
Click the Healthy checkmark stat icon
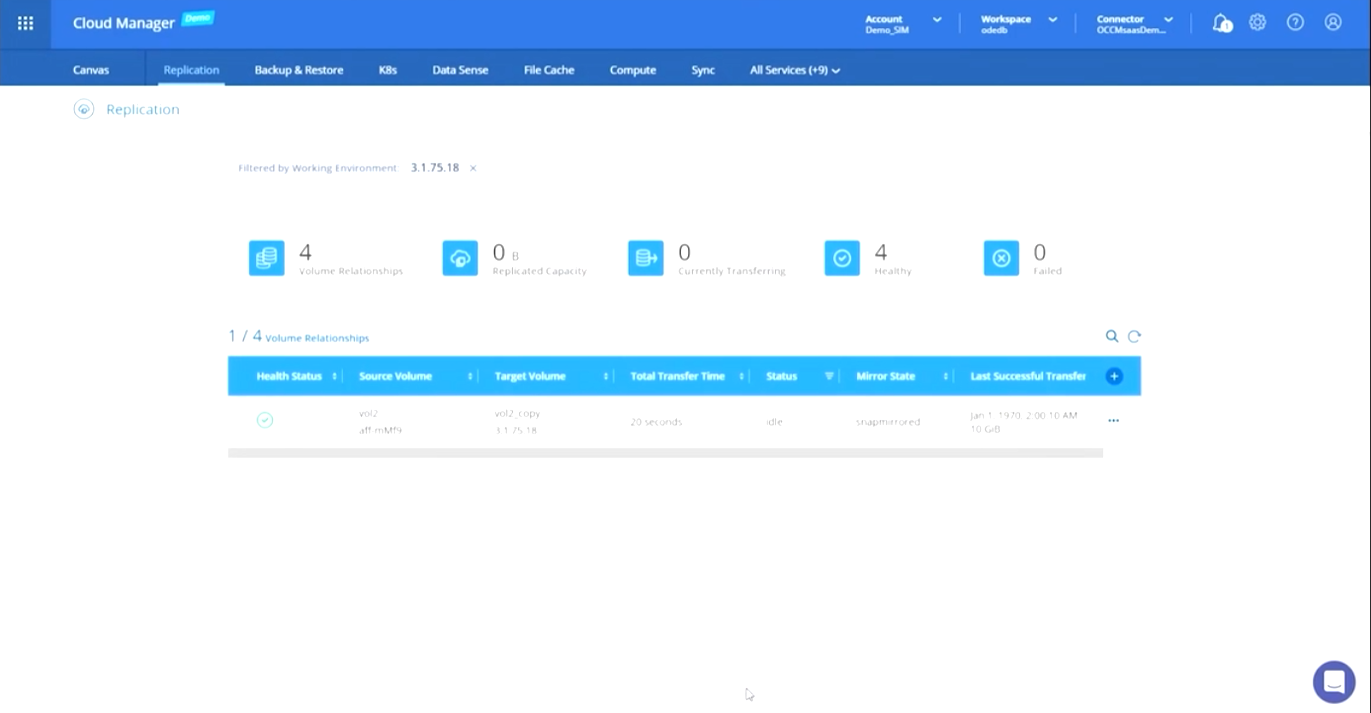(842, 258)
